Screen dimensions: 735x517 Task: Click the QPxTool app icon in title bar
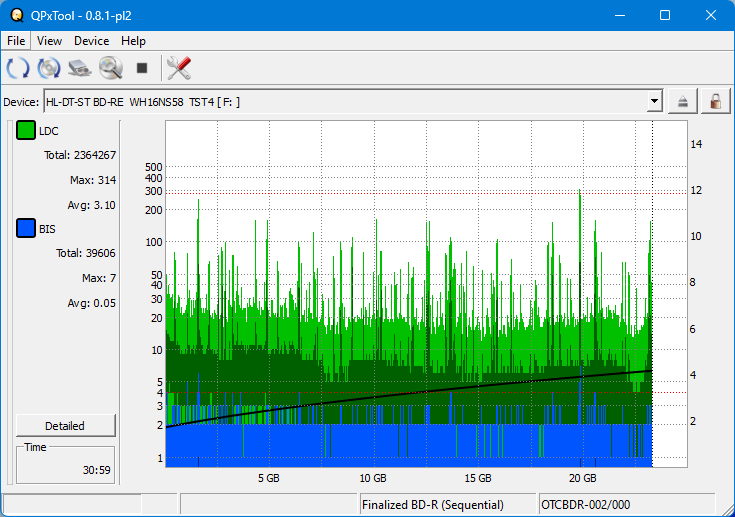pos(17,15)
